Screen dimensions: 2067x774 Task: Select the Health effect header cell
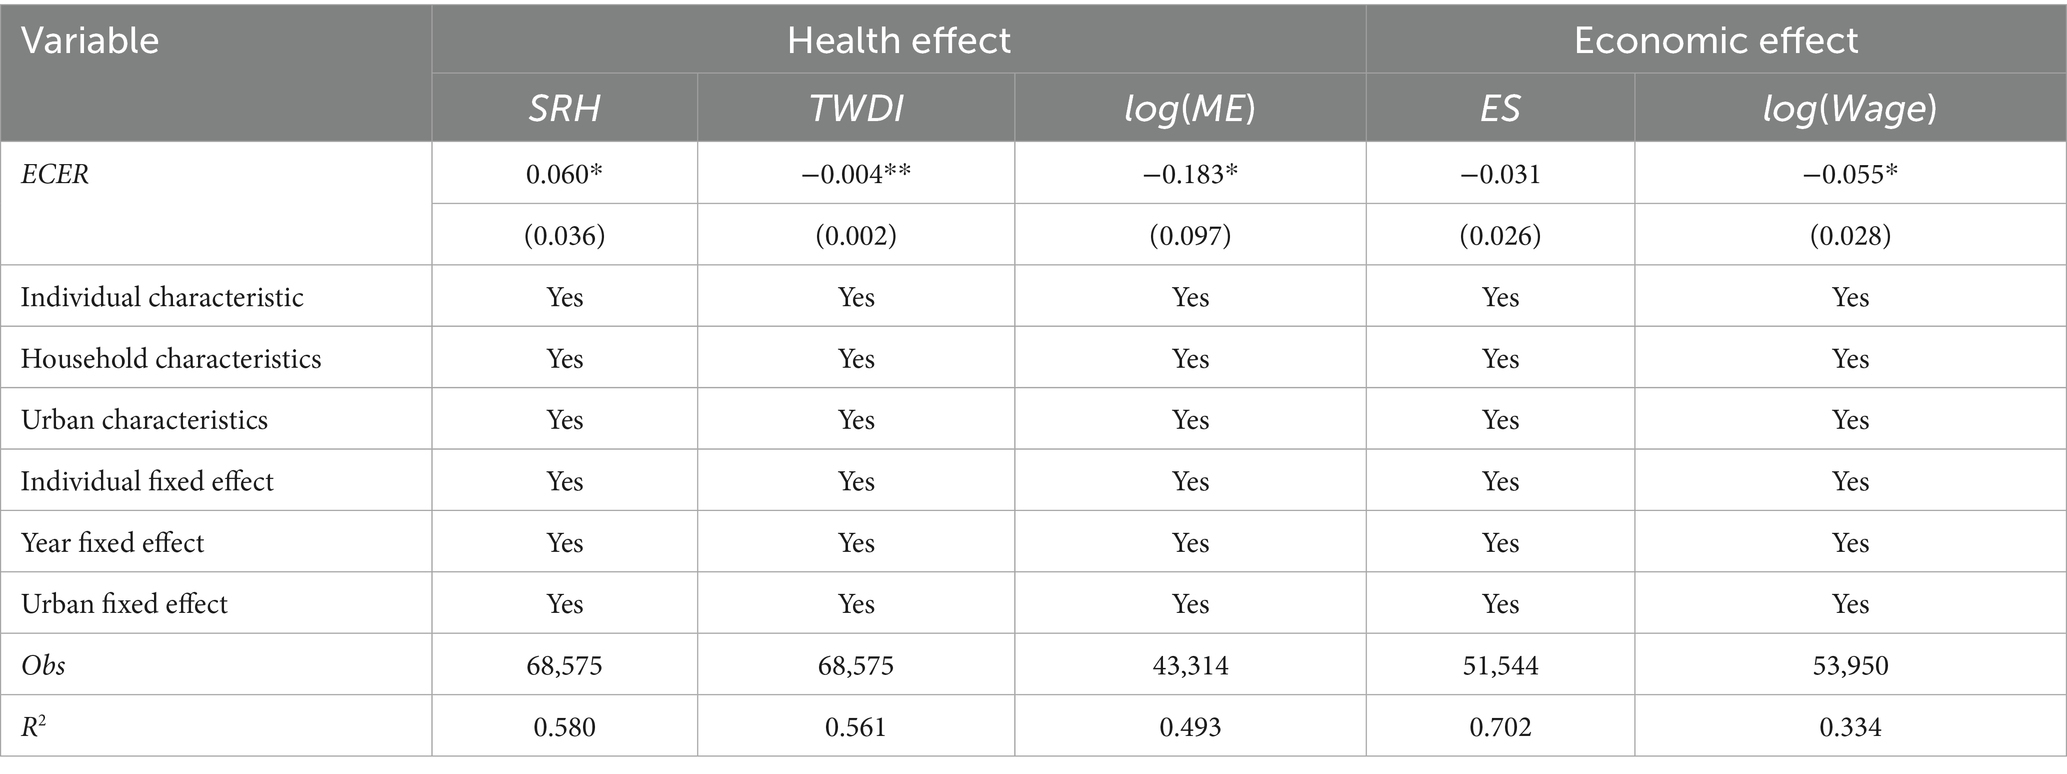coord(898,41)
